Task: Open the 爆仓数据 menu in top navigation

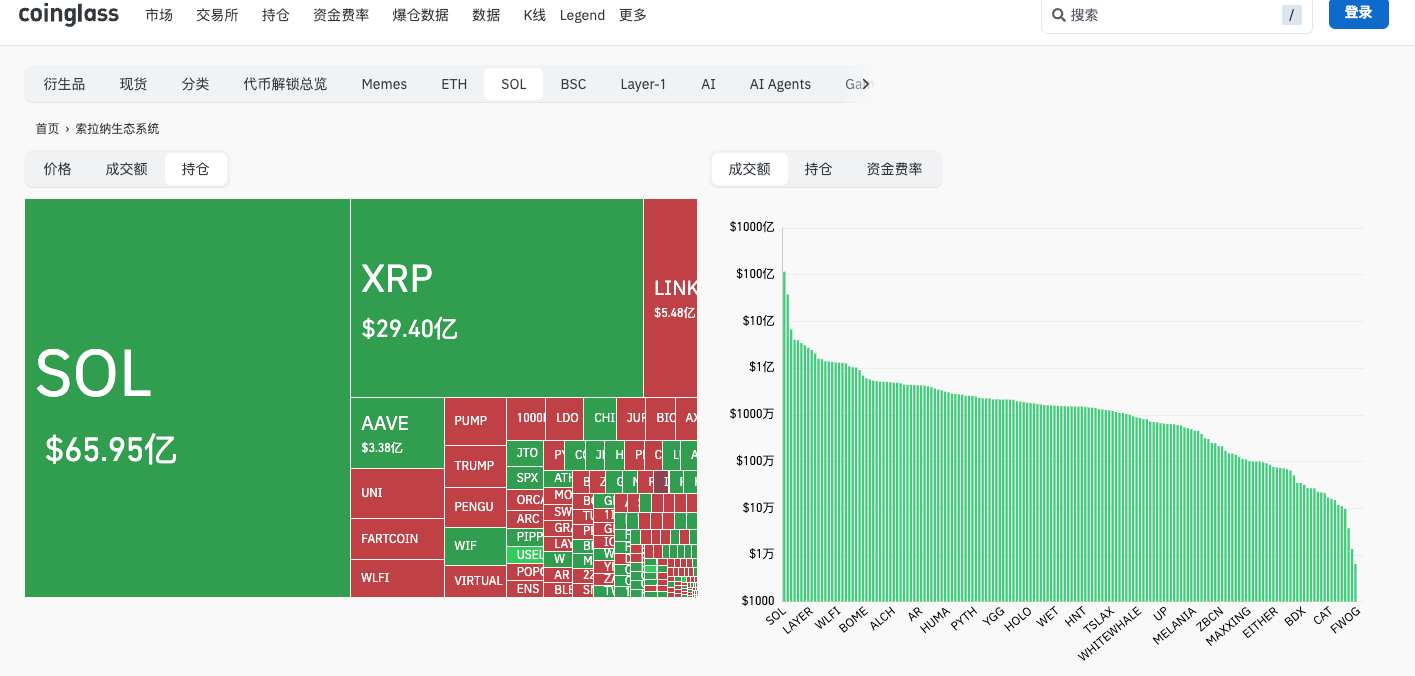Action: pos(421,15)
